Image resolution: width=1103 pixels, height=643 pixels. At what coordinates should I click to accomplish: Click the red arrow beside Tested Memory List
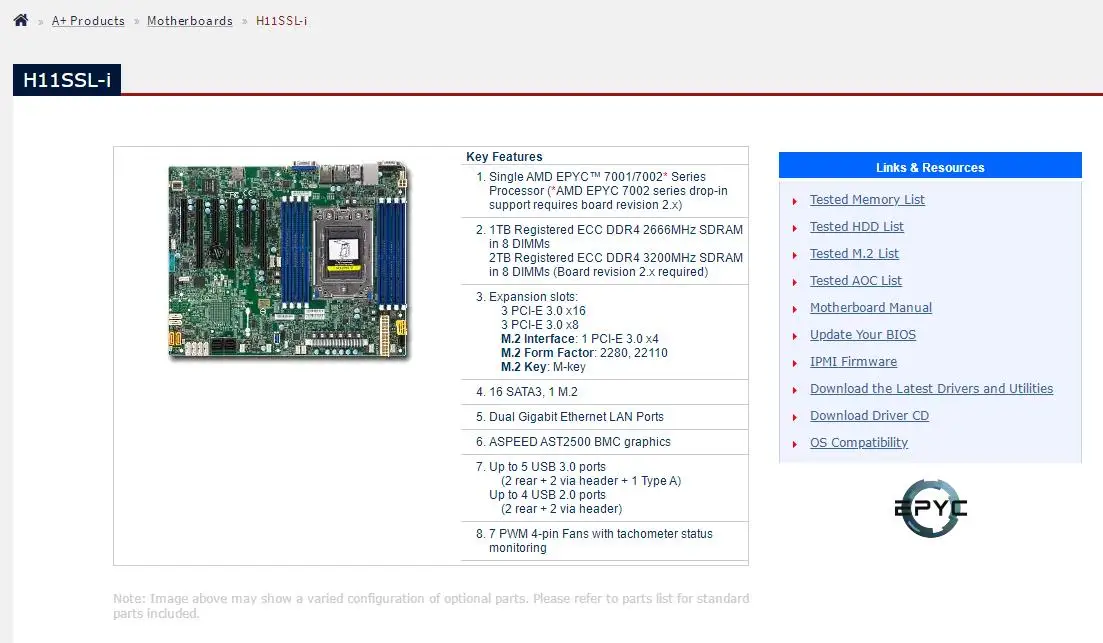coord(795,201)
